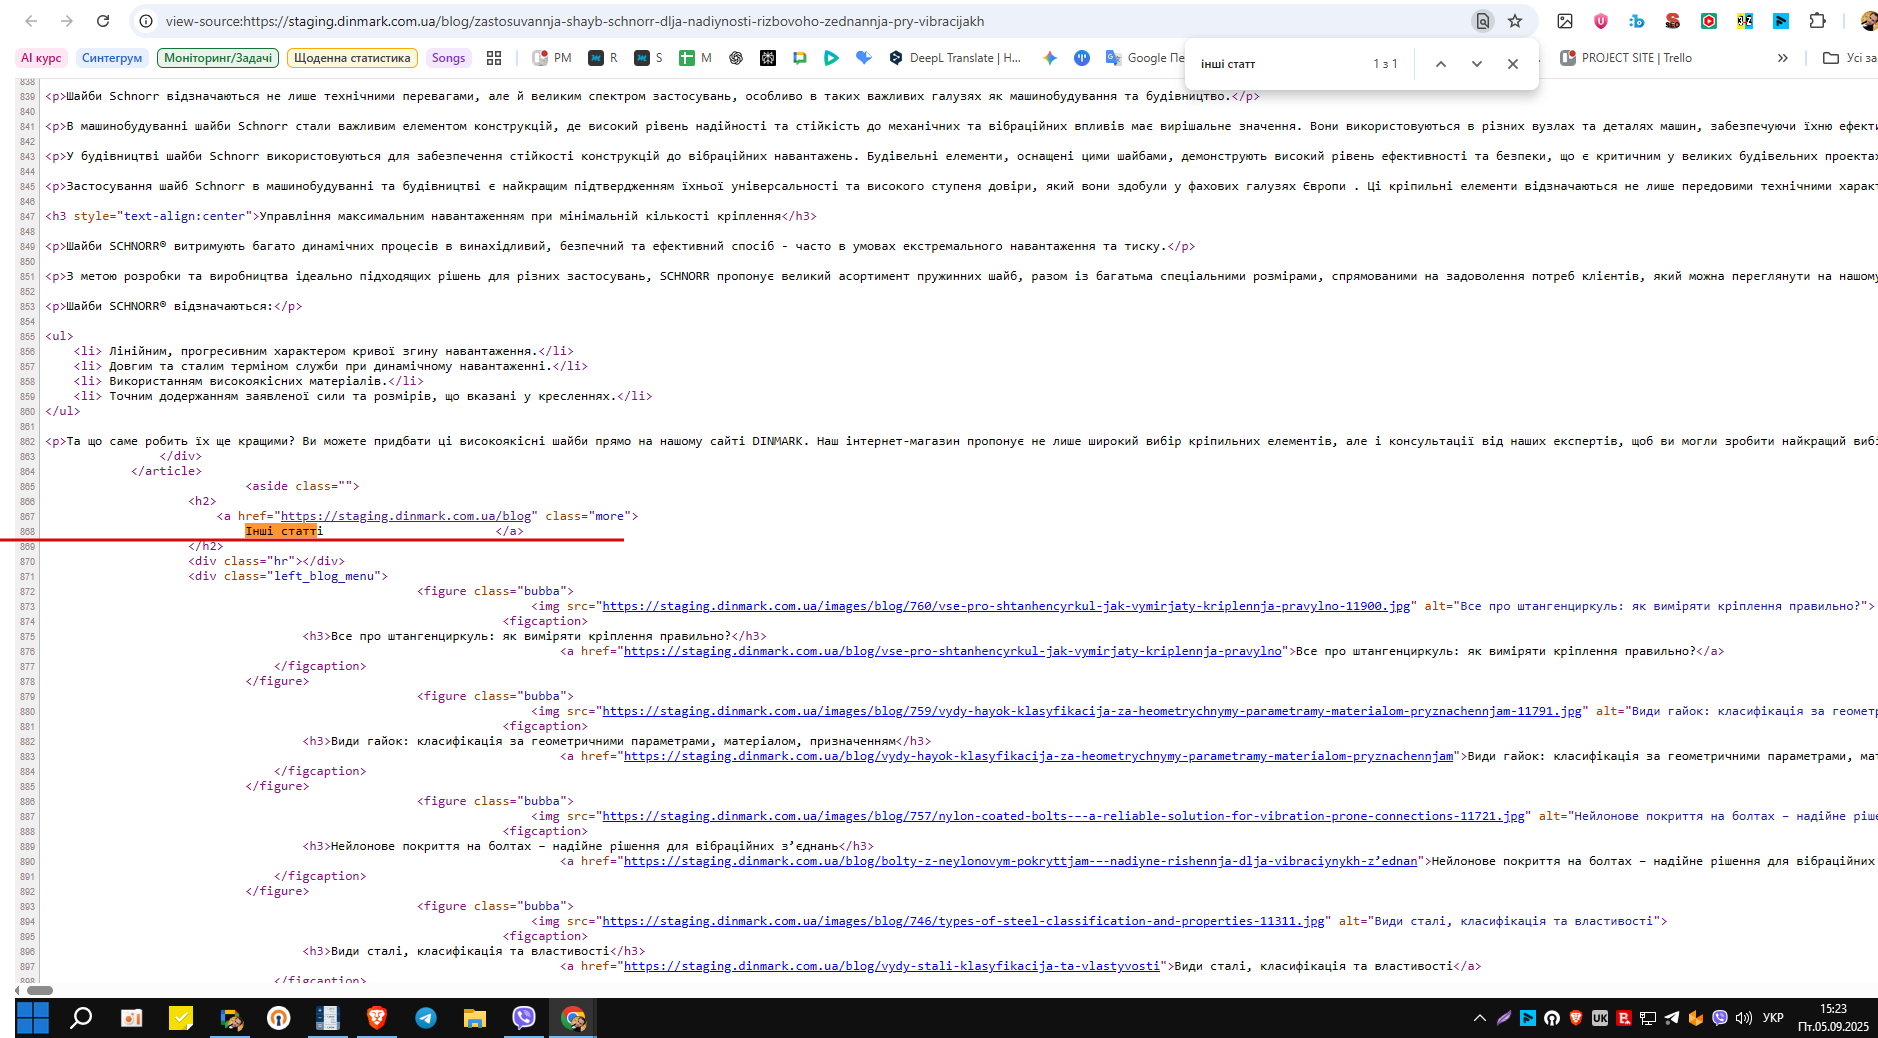Open the staging.dinmark.com.ua/blog link on line 867
This screenshot has height=1038, width=1878.
pos(405,516)
